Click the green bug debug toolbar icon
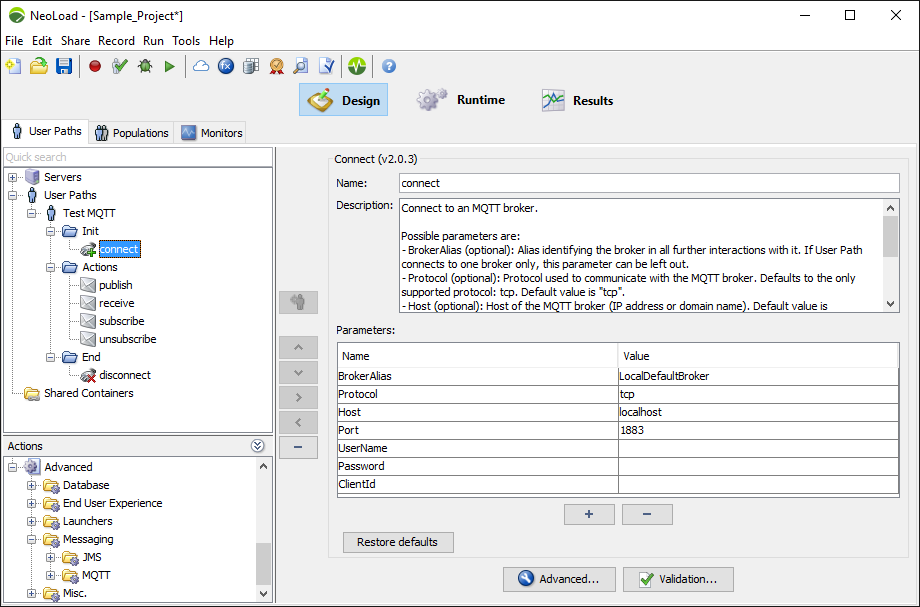Viewport: 920px width, 607px height. pos(145,66)
